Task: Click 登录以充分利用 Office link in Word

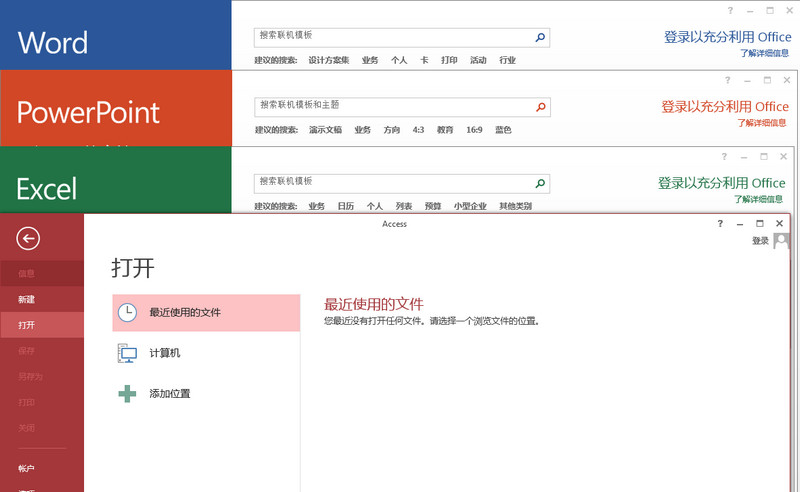Action: tap(728, 37)
